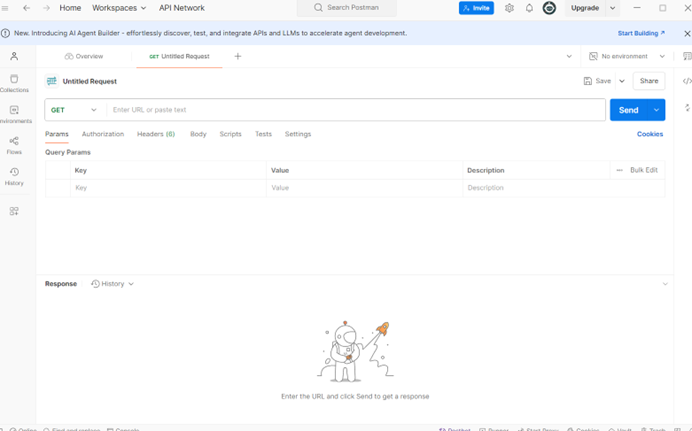Click the Key input cell
Screen dimensions: 692x431
(168, 188)
